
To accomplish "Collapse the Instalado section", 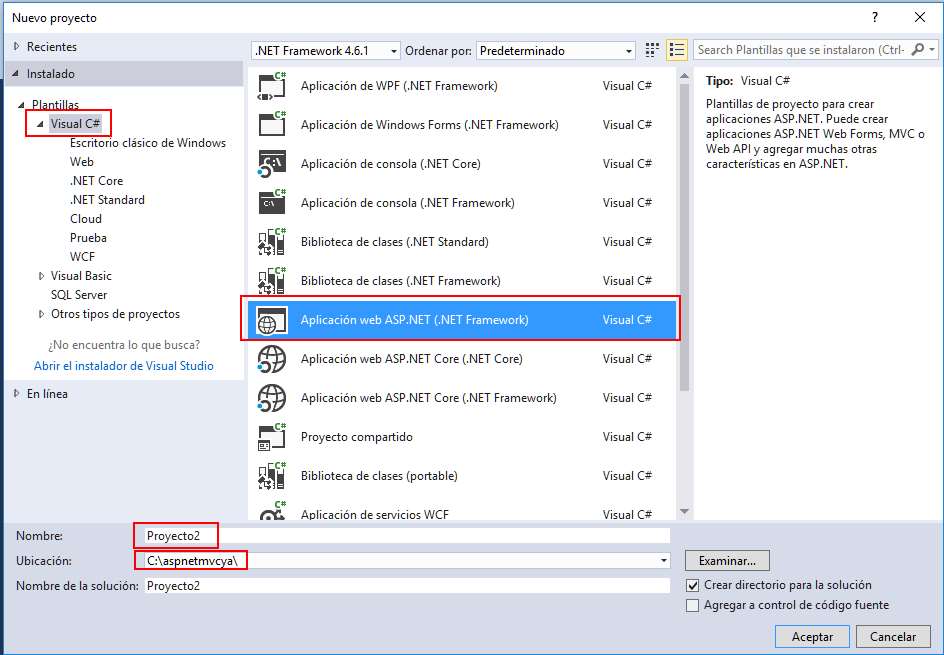I will tap(16, 73).
